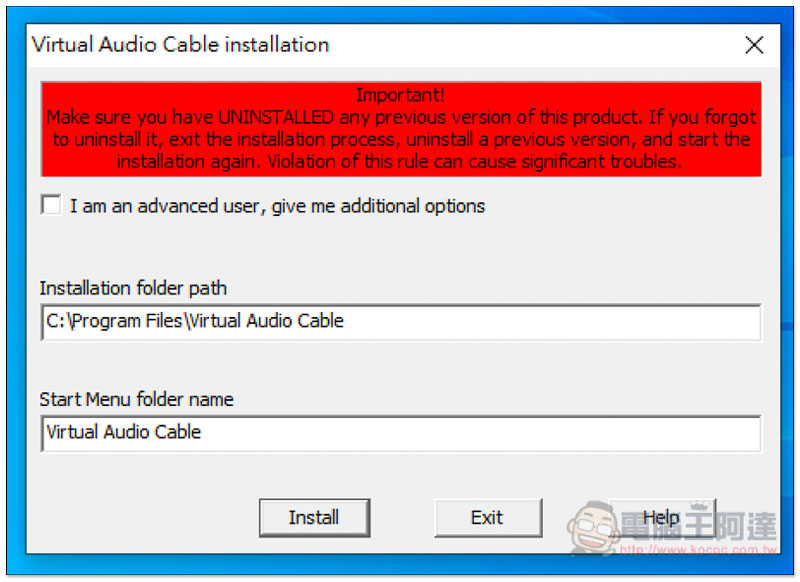Quit the installer using the Exit button
Image resolution: width=800 pixels, height=582 pixels.
(x=488, y=517)
